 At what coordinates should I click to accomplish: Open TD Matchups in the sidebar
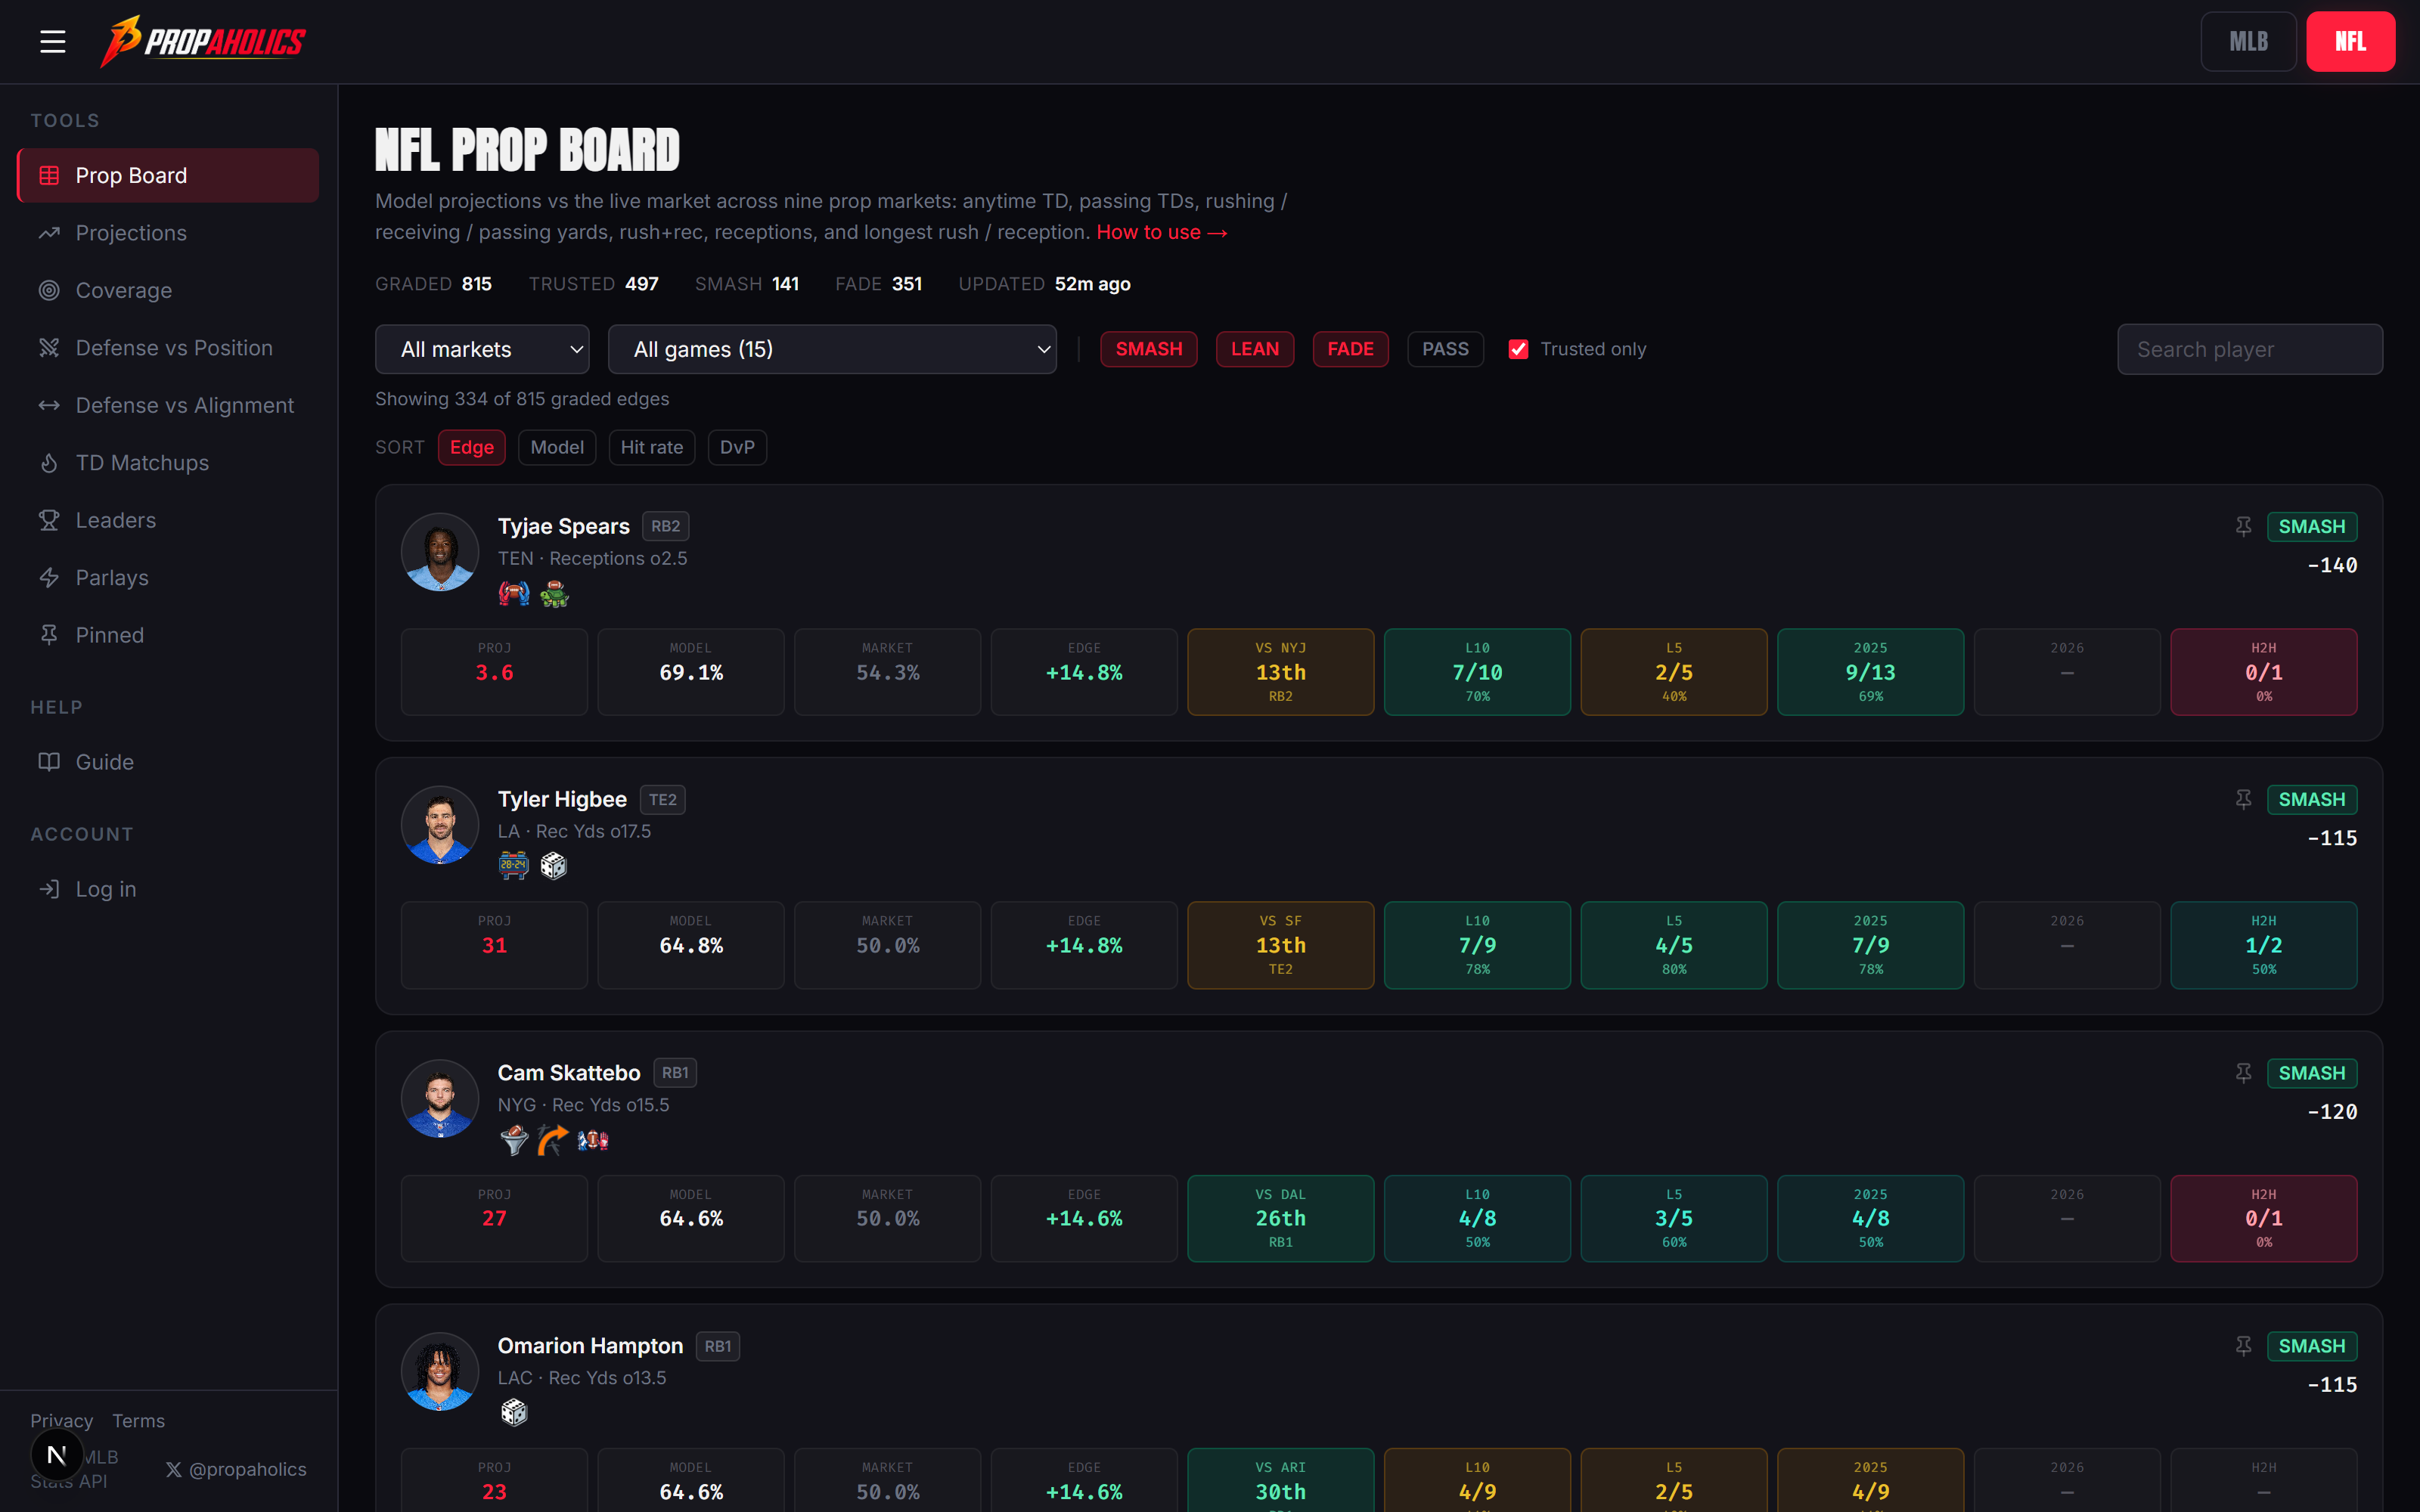pyautogui.click(x=168, y=463)
